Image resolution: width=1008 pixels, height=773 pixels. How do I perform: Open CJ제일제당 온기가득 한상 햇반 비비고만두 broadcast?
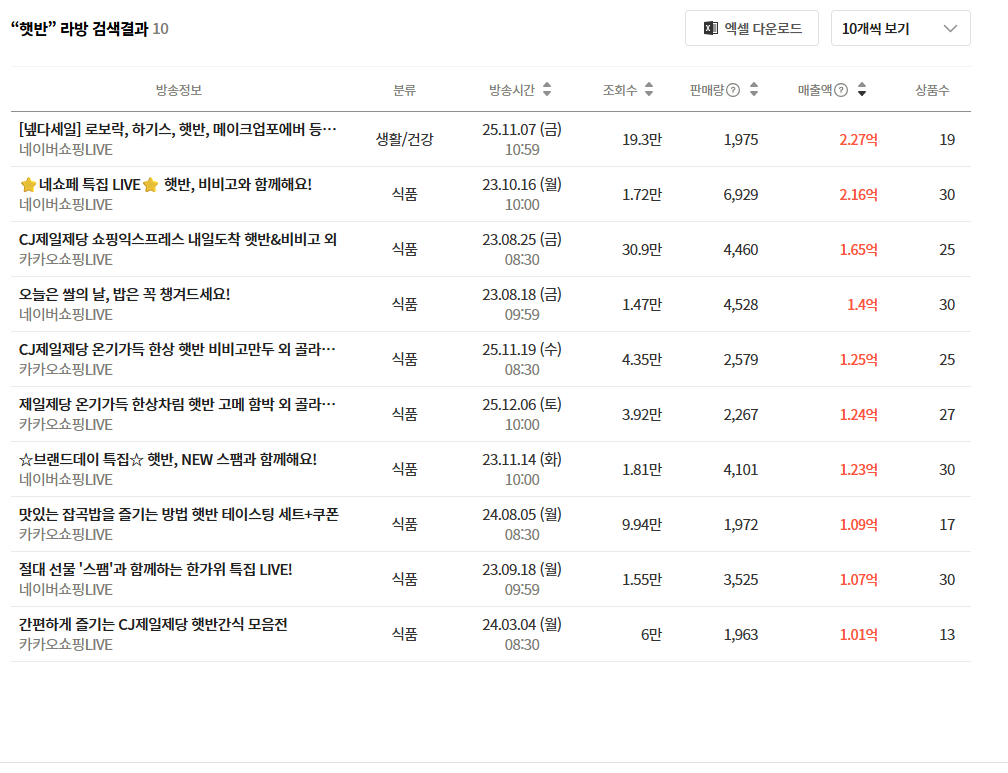click(178, 349)
